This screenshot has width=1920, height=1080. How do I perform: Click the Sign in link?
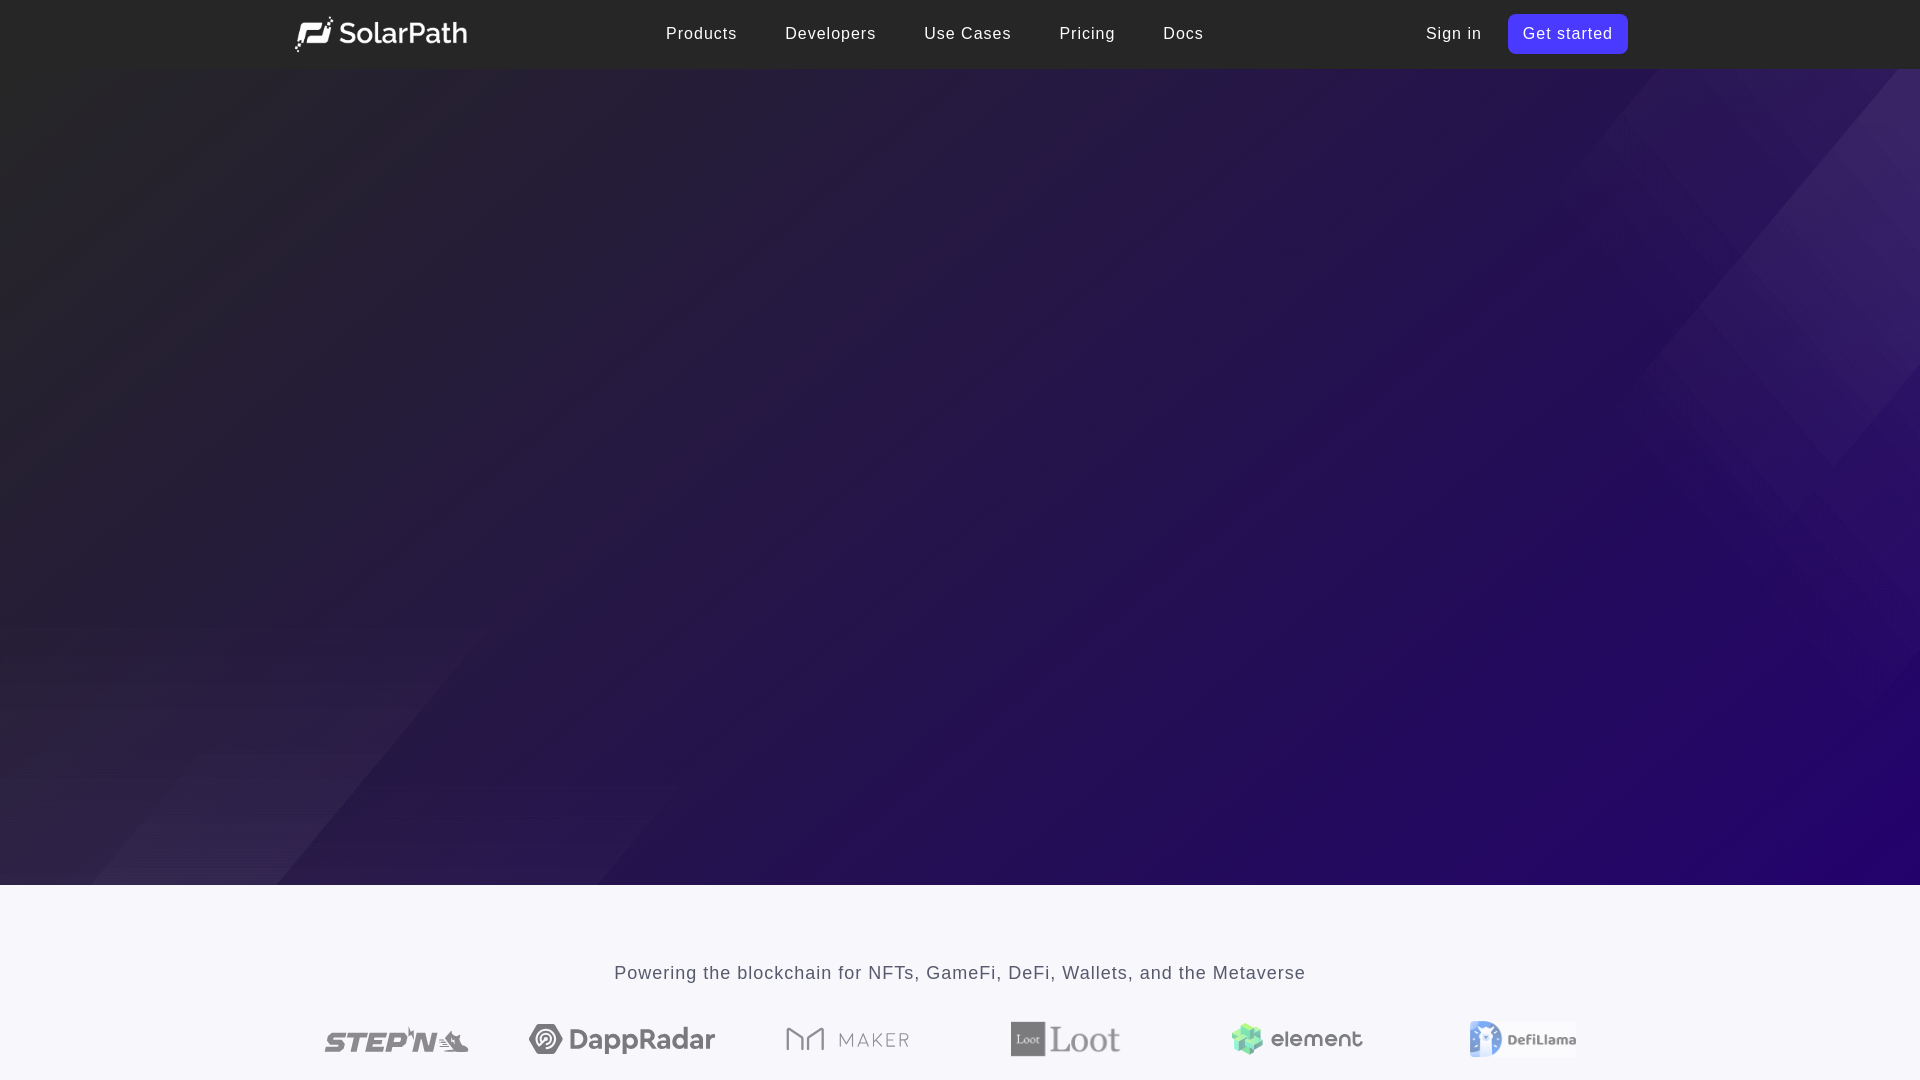[1453, 34]
